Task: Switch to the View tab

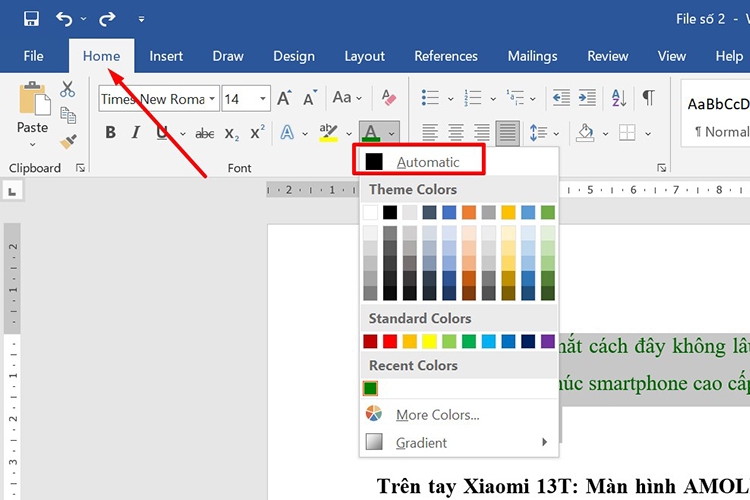Action: coord(672,56)
